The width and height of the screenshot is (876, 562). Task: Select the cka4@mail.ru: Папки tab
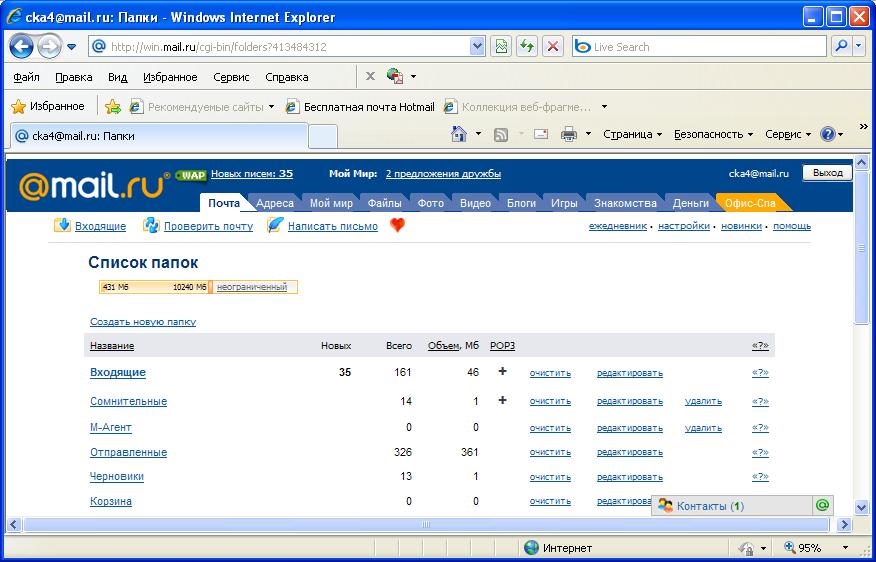pyautogui.click(x=159, y=136)
